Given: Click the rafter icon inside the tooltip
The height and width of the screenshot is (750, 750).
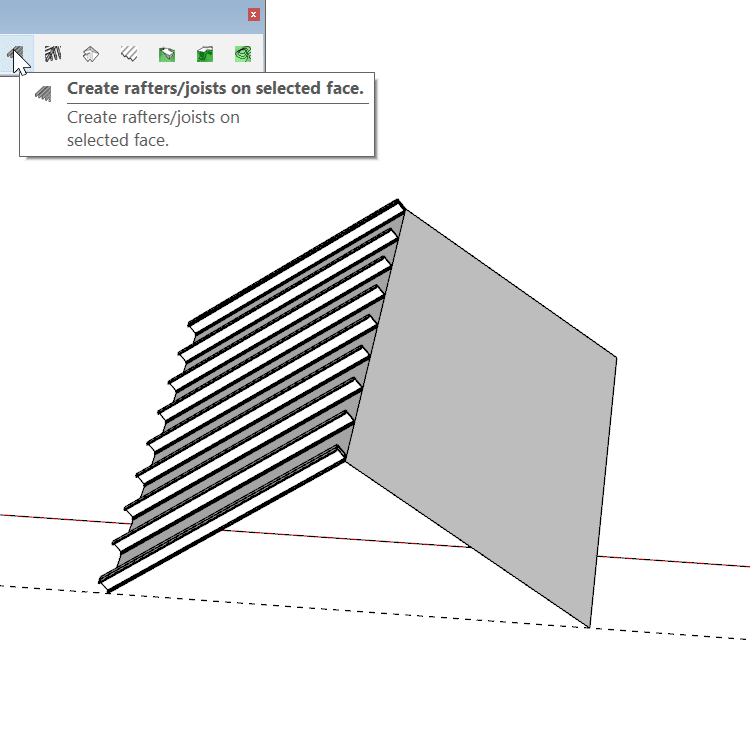Looking at the screenshot, I should 43,93.
